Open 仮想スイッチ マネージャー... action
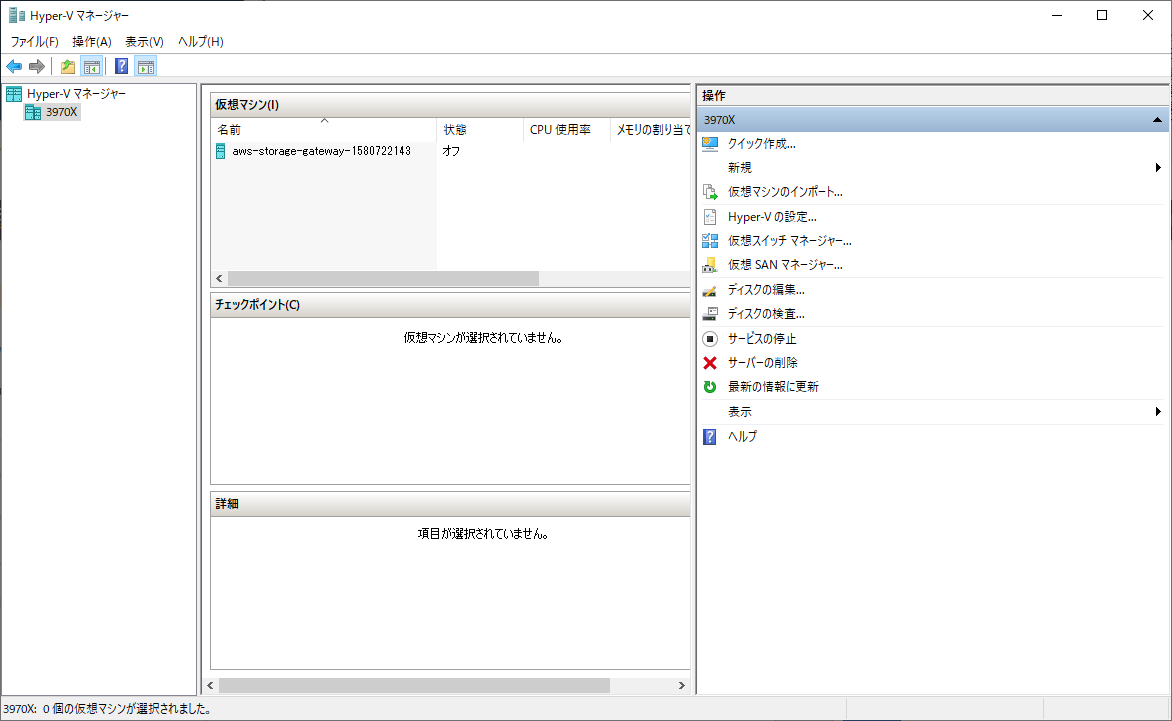 pyautogui.click(x=790, y=241)
